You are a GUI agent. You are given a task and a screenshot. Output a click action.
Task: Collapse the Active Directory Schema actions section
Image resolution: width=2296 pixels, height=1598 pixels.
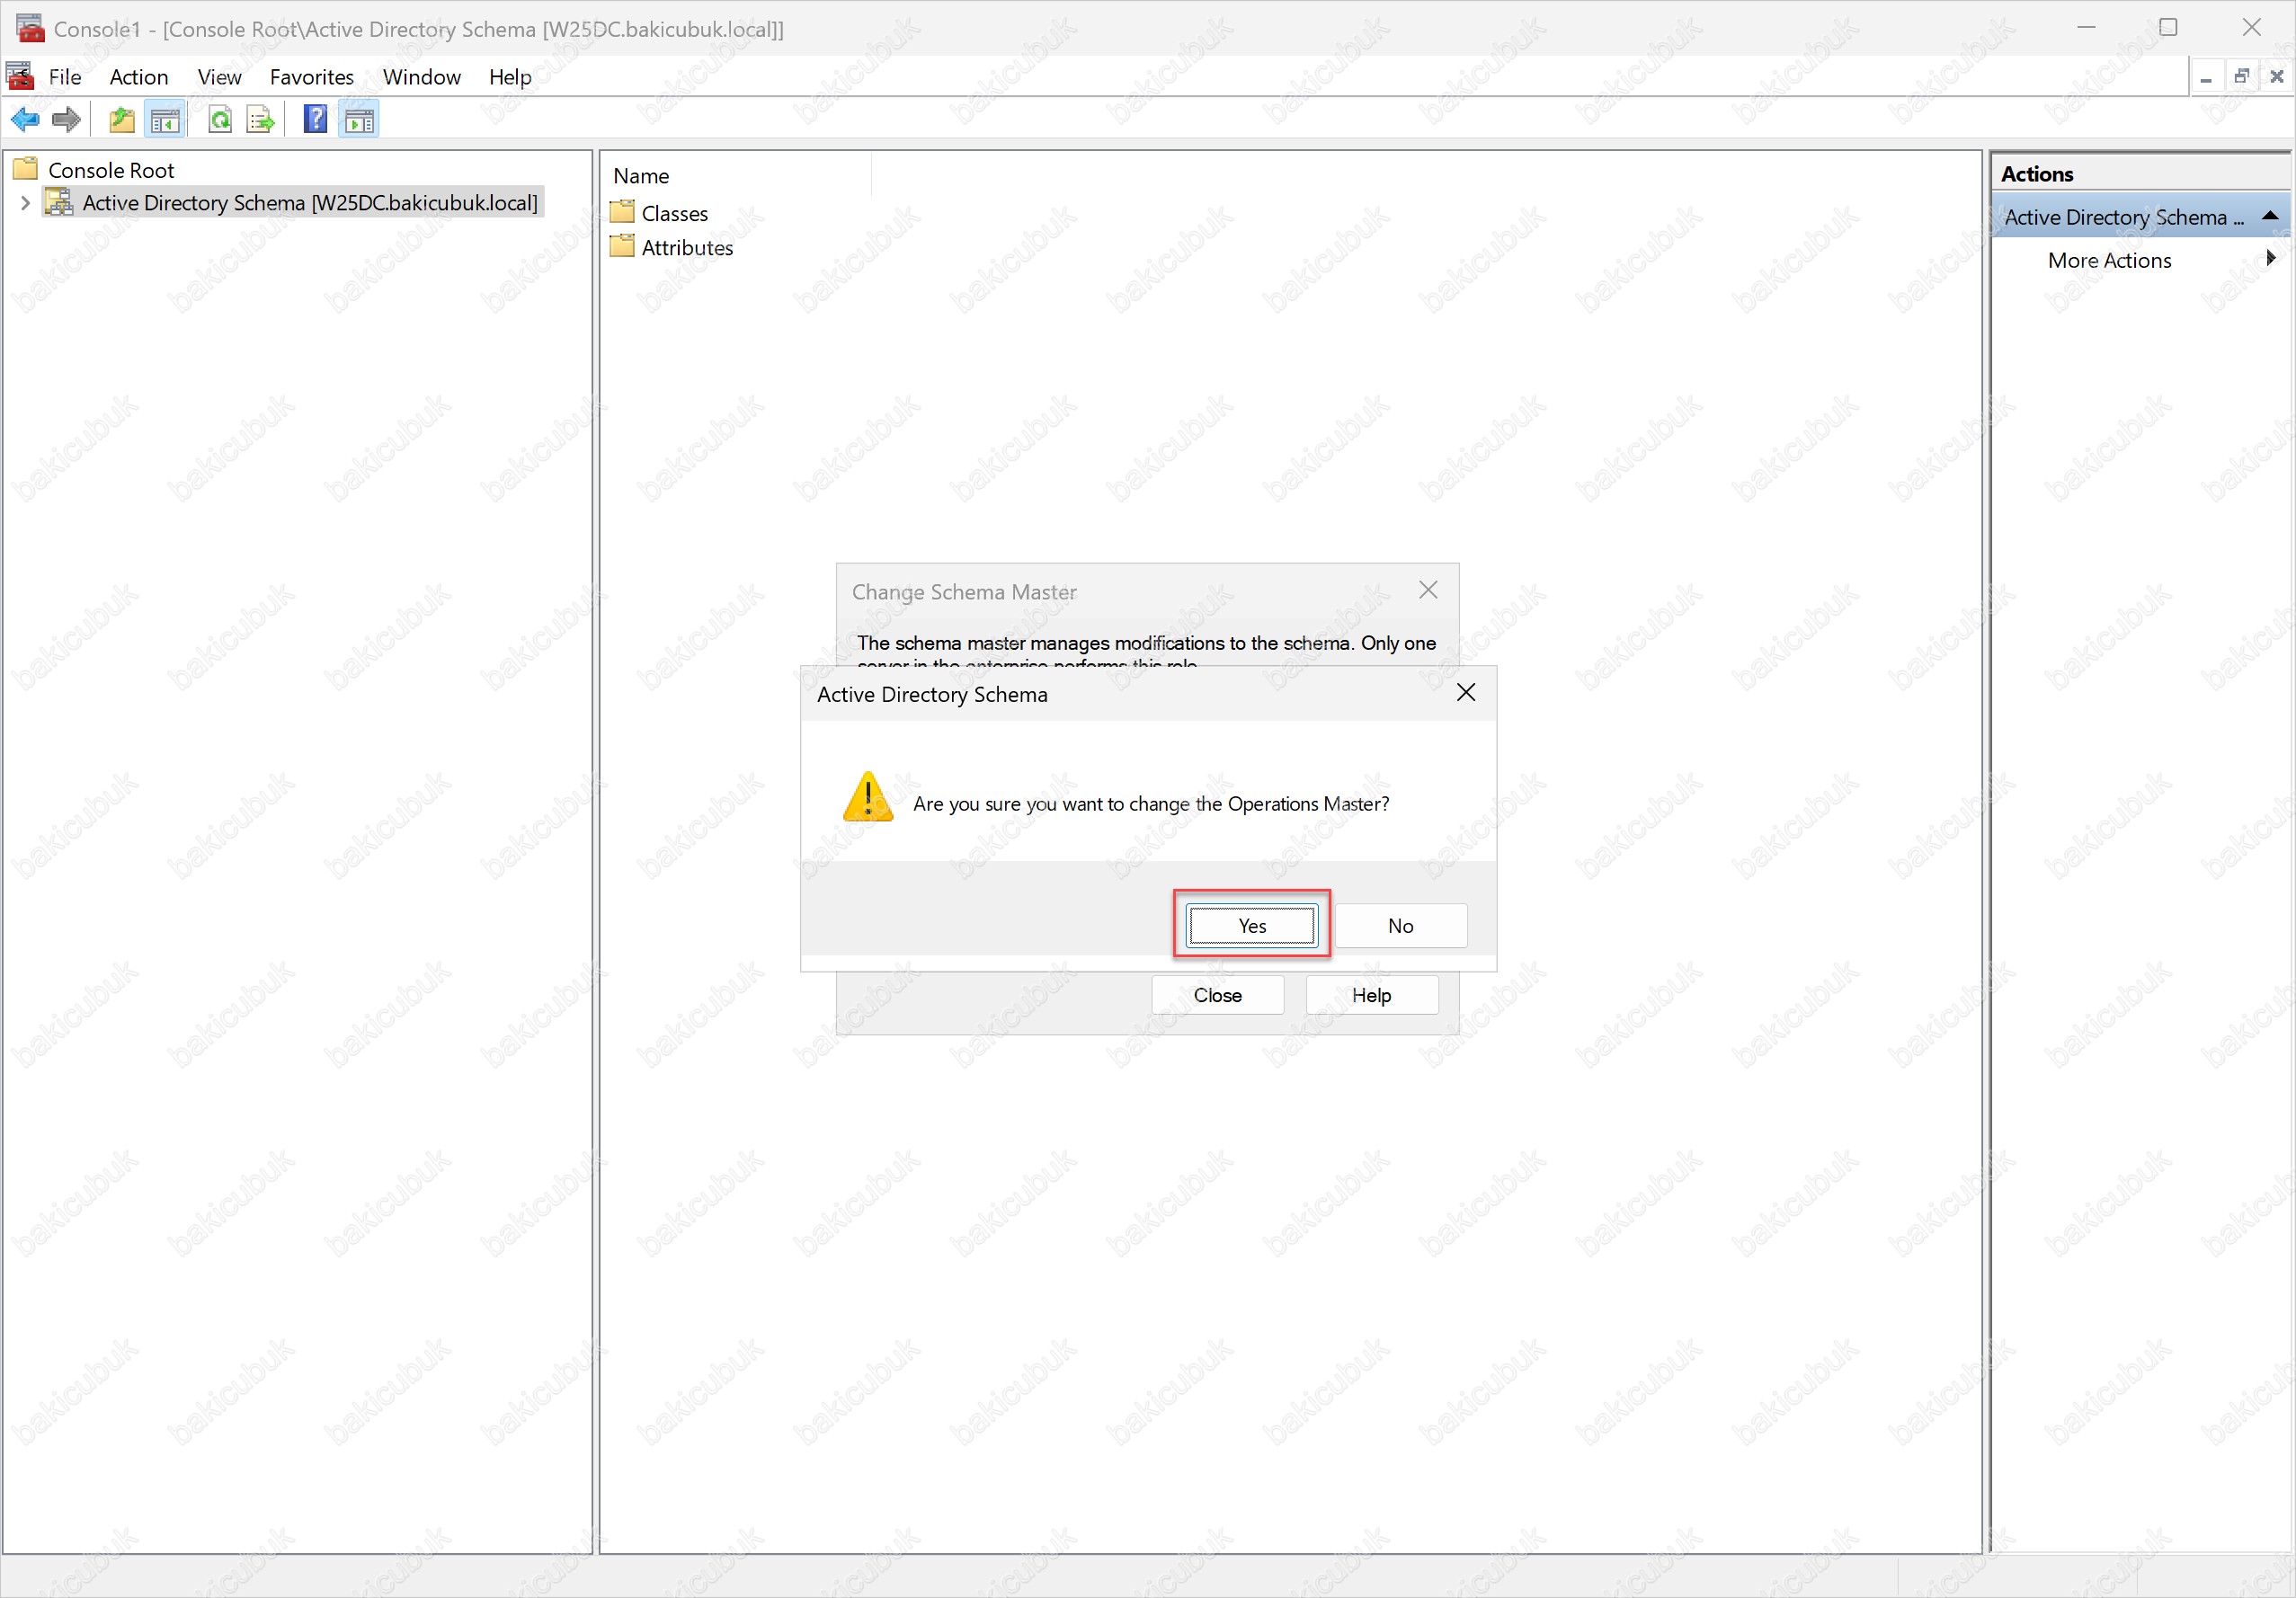point(2270,216)
